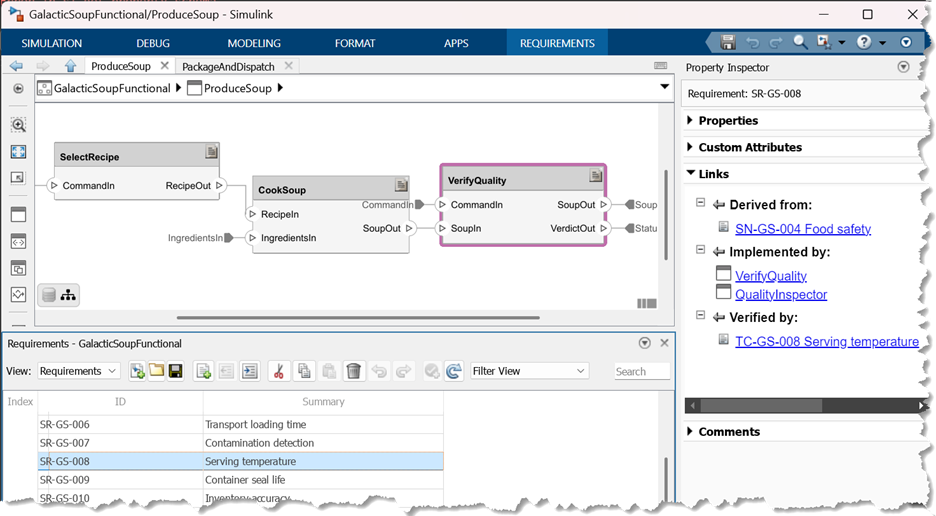This screenshot has width=936, height=516.
Task: Open the MODELING ribbon tab
Action: point(254,43)
